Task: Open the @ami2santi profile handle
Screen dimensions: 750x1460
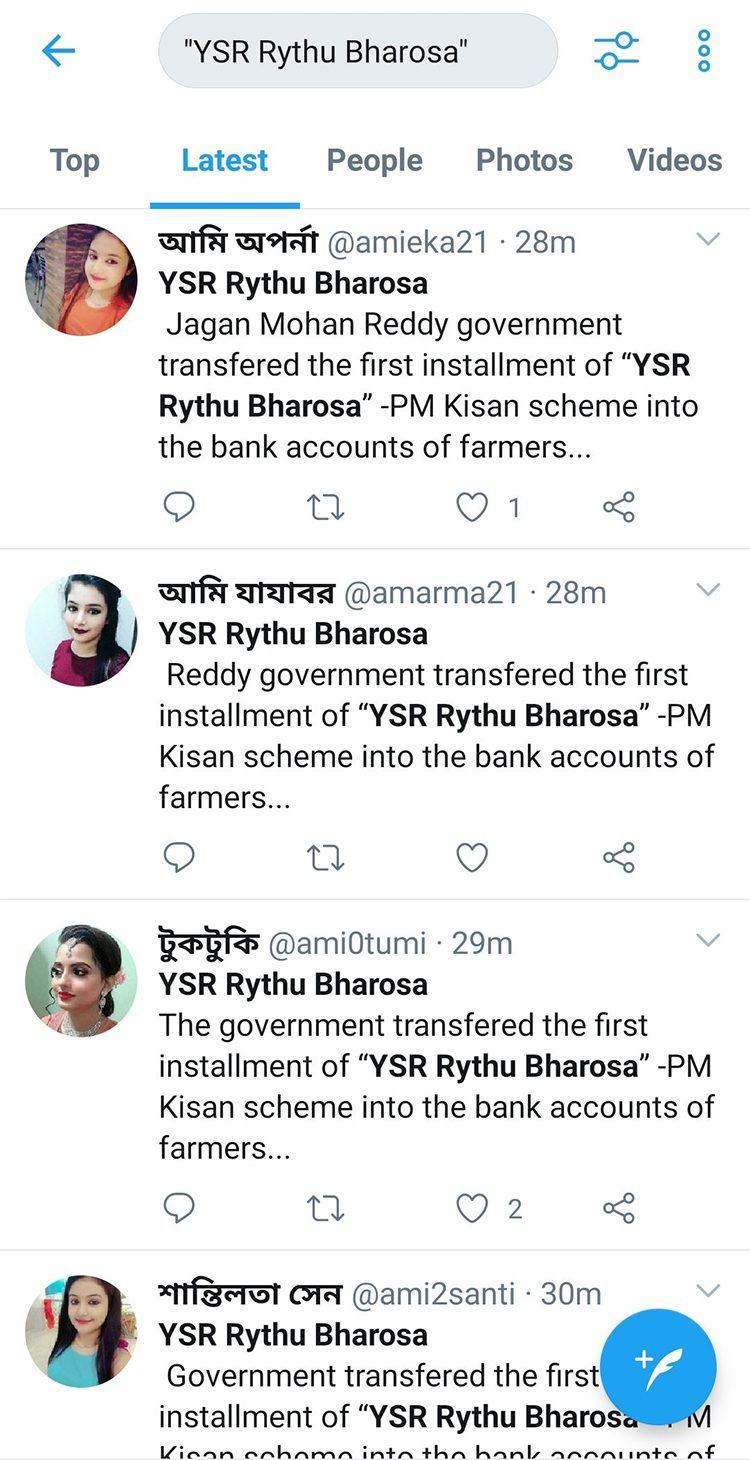Action: tap(433, 1294)
